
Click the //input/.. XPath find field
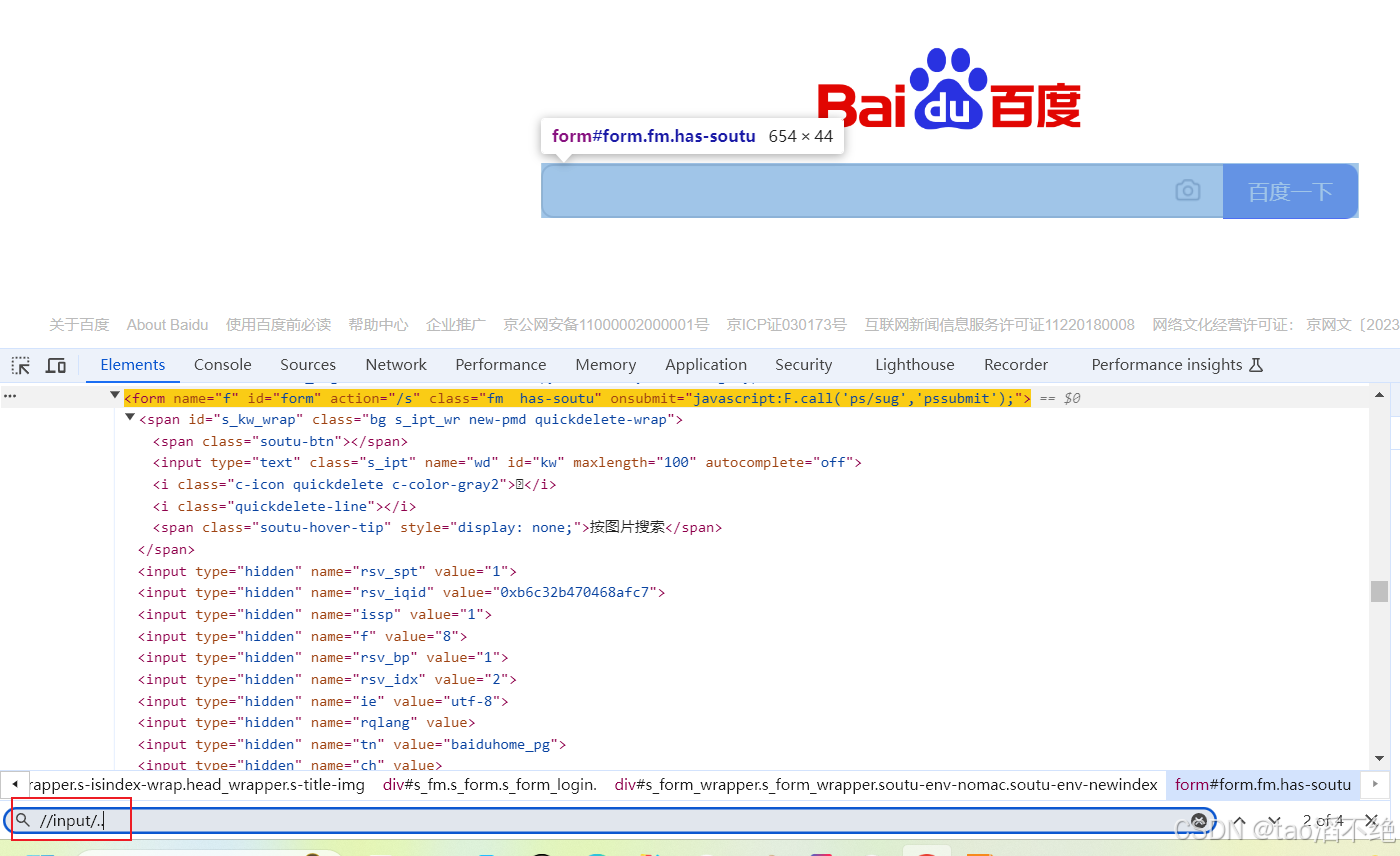coord(610,821)
